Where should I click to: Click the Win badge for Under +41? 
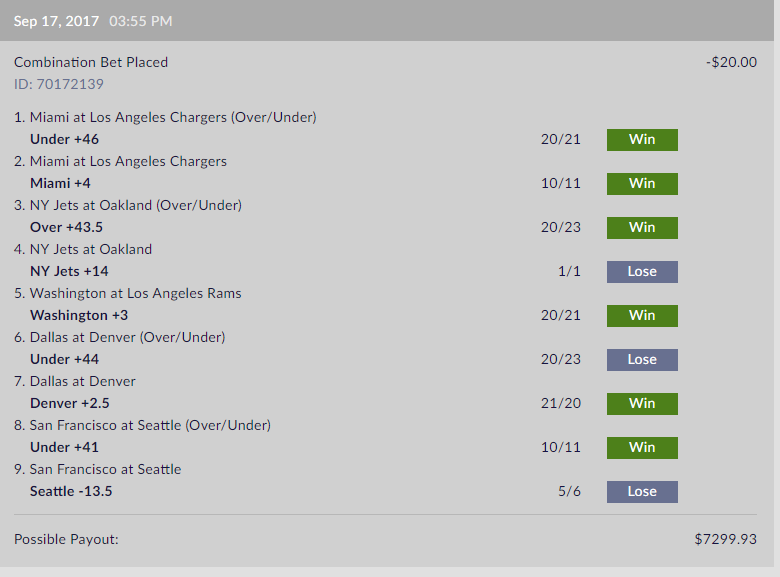tap(642, 448)
